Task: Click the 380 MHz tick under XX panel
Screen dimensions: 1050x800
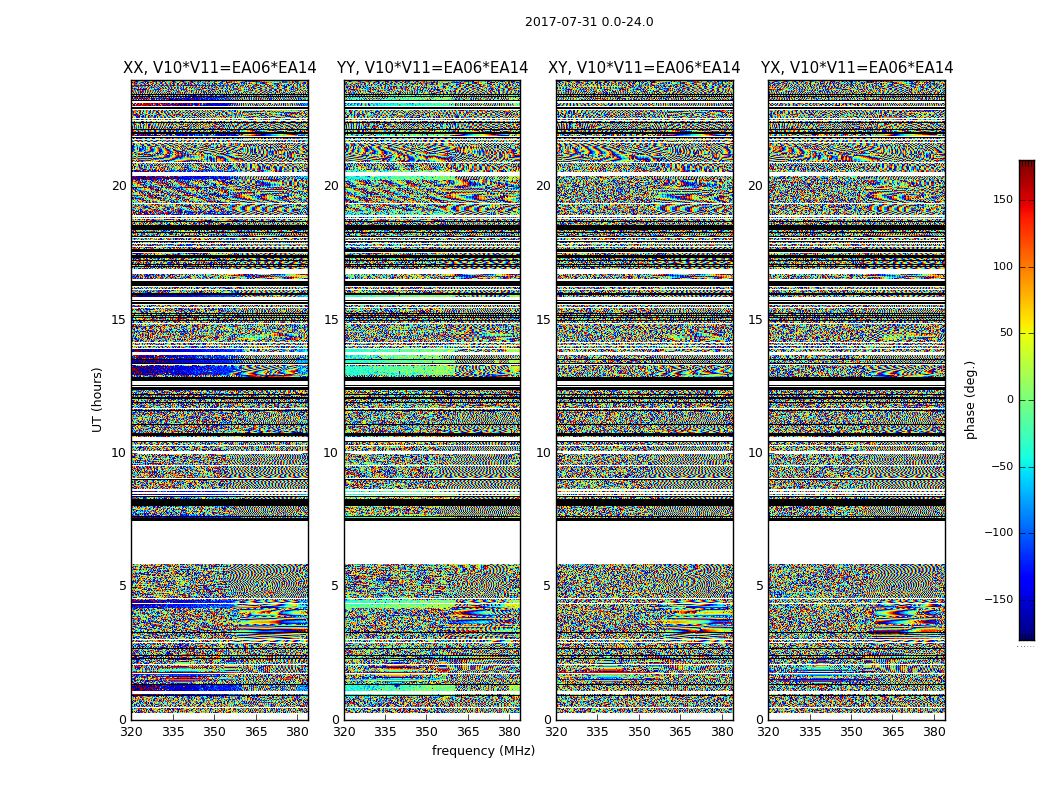Action: pyautogui.click(x=297, y=732)
